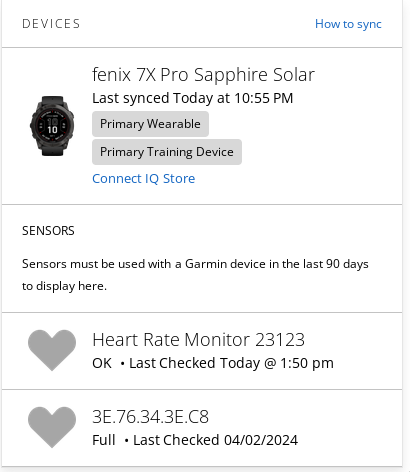Open the Connect IQ Store link
410x472 pixels.
coord(143,179)
